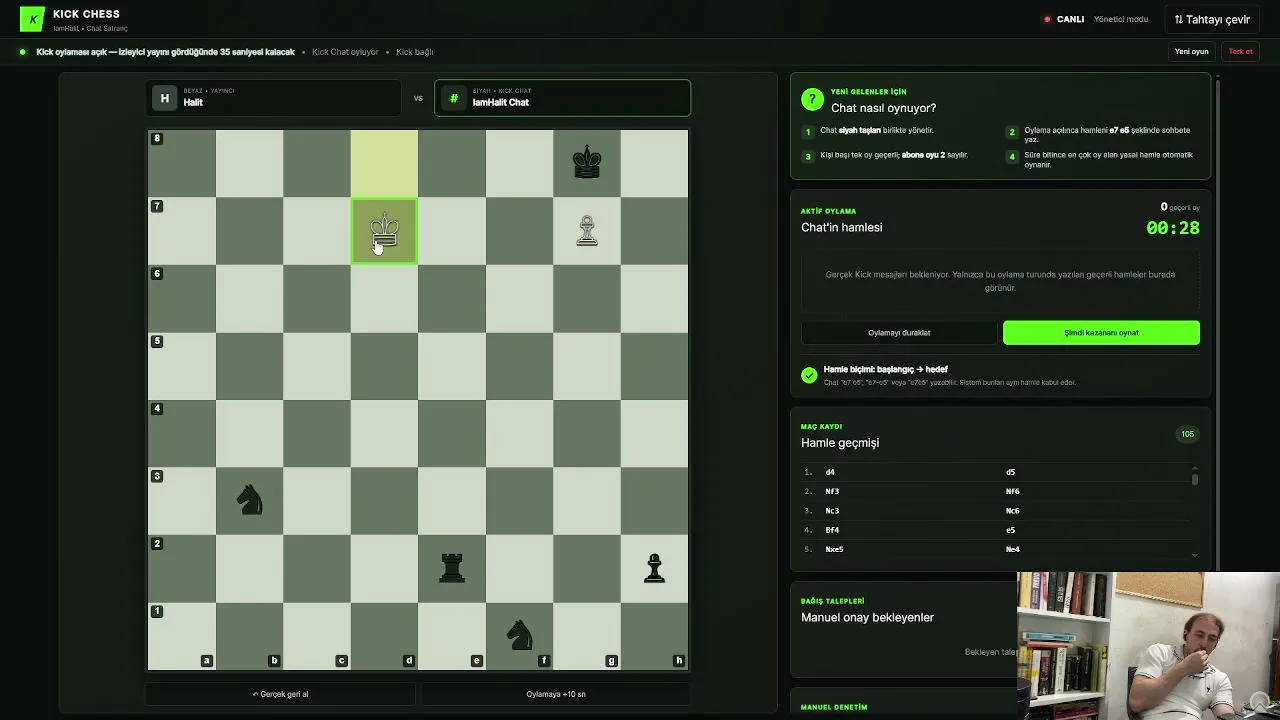This screenshot has height=720, width=1280.
Task: Click the 00:28 voting countdown timer
Action: point(1173,228)
